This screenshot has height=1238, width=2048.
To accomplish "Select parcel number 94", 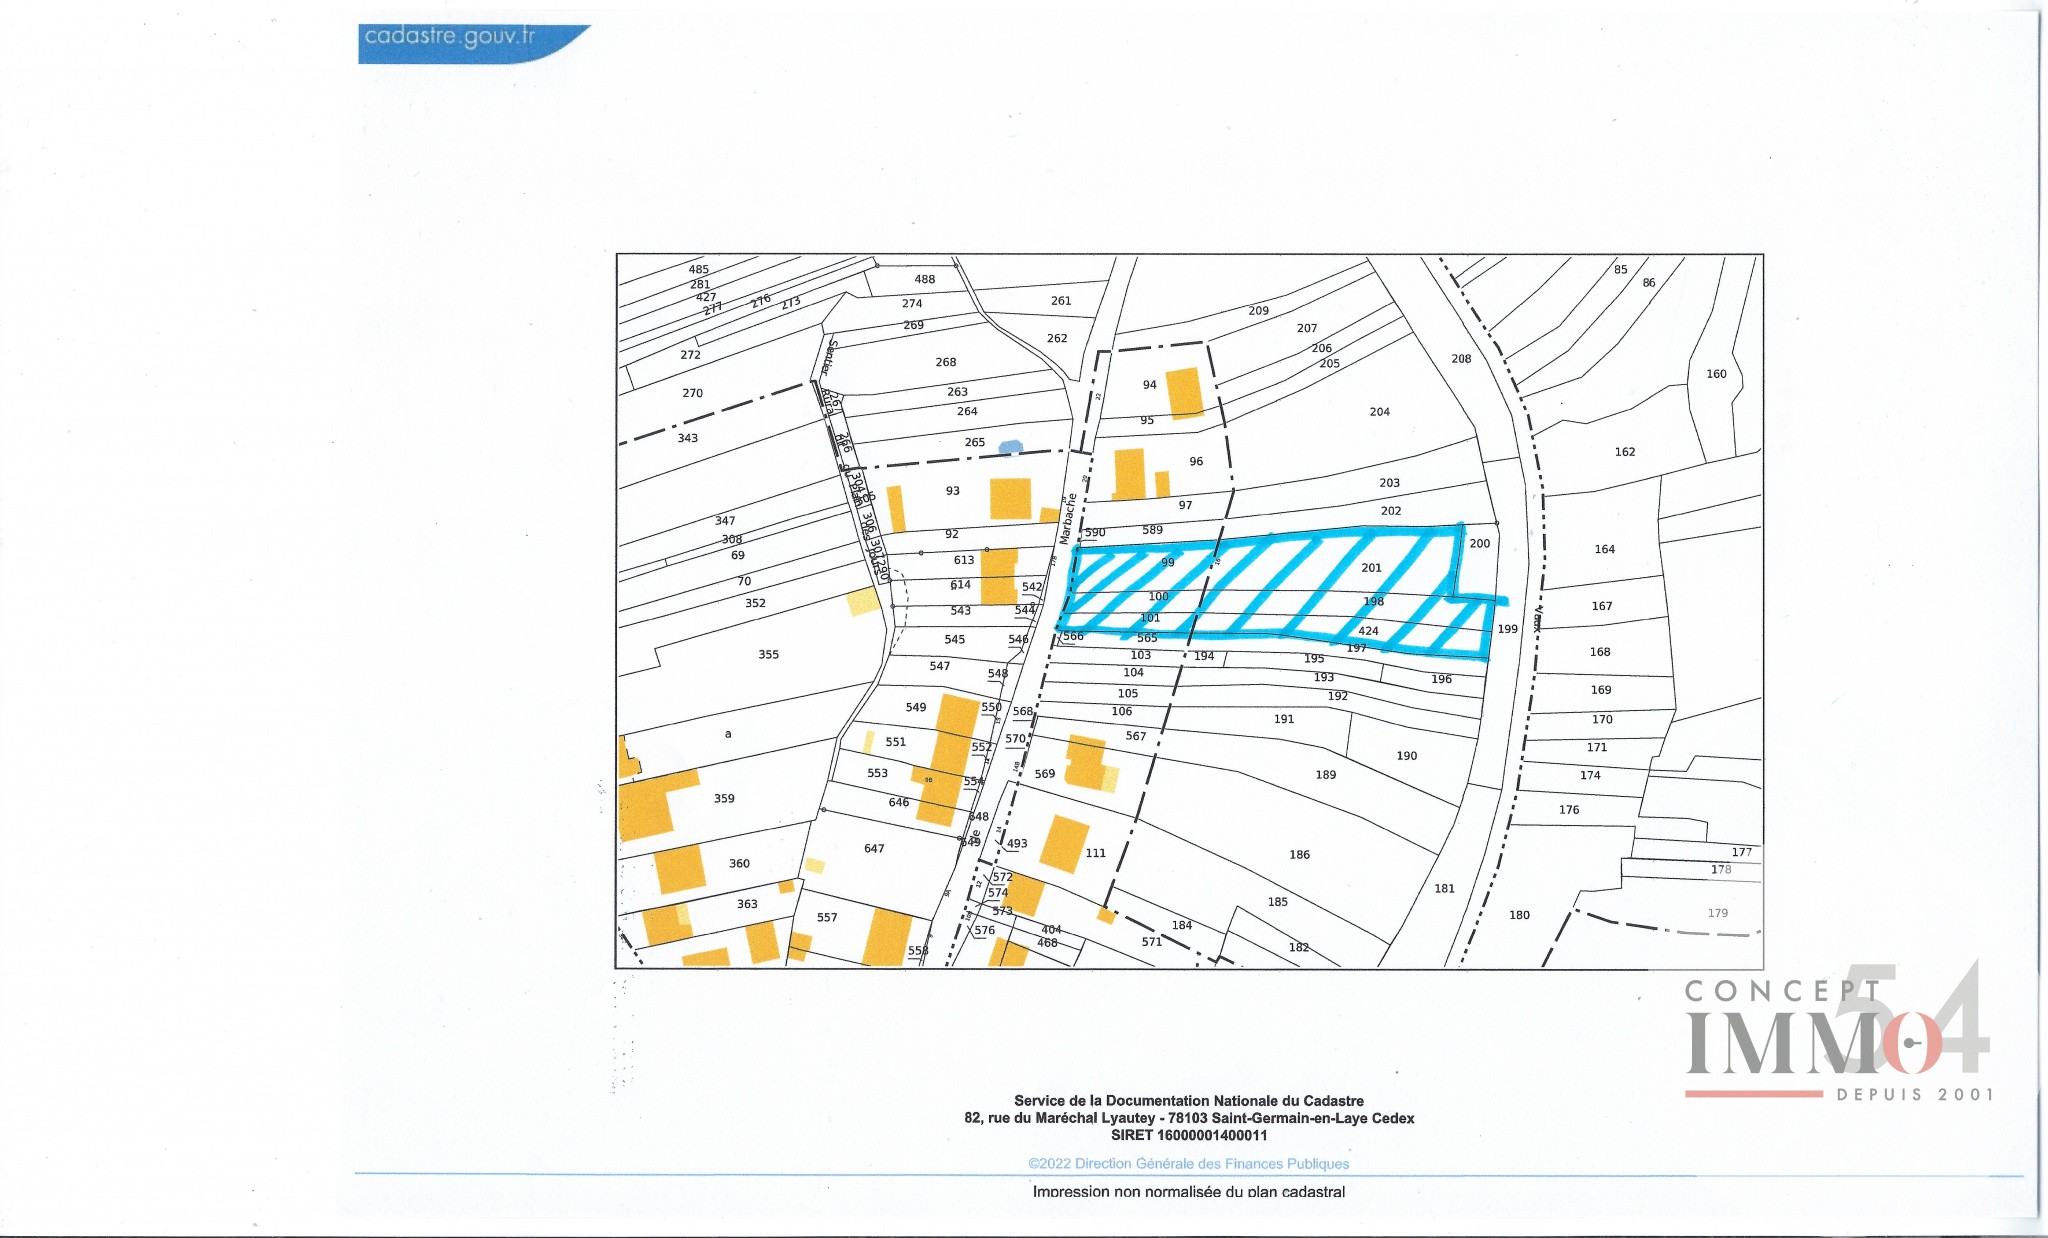I will 1150,385.
